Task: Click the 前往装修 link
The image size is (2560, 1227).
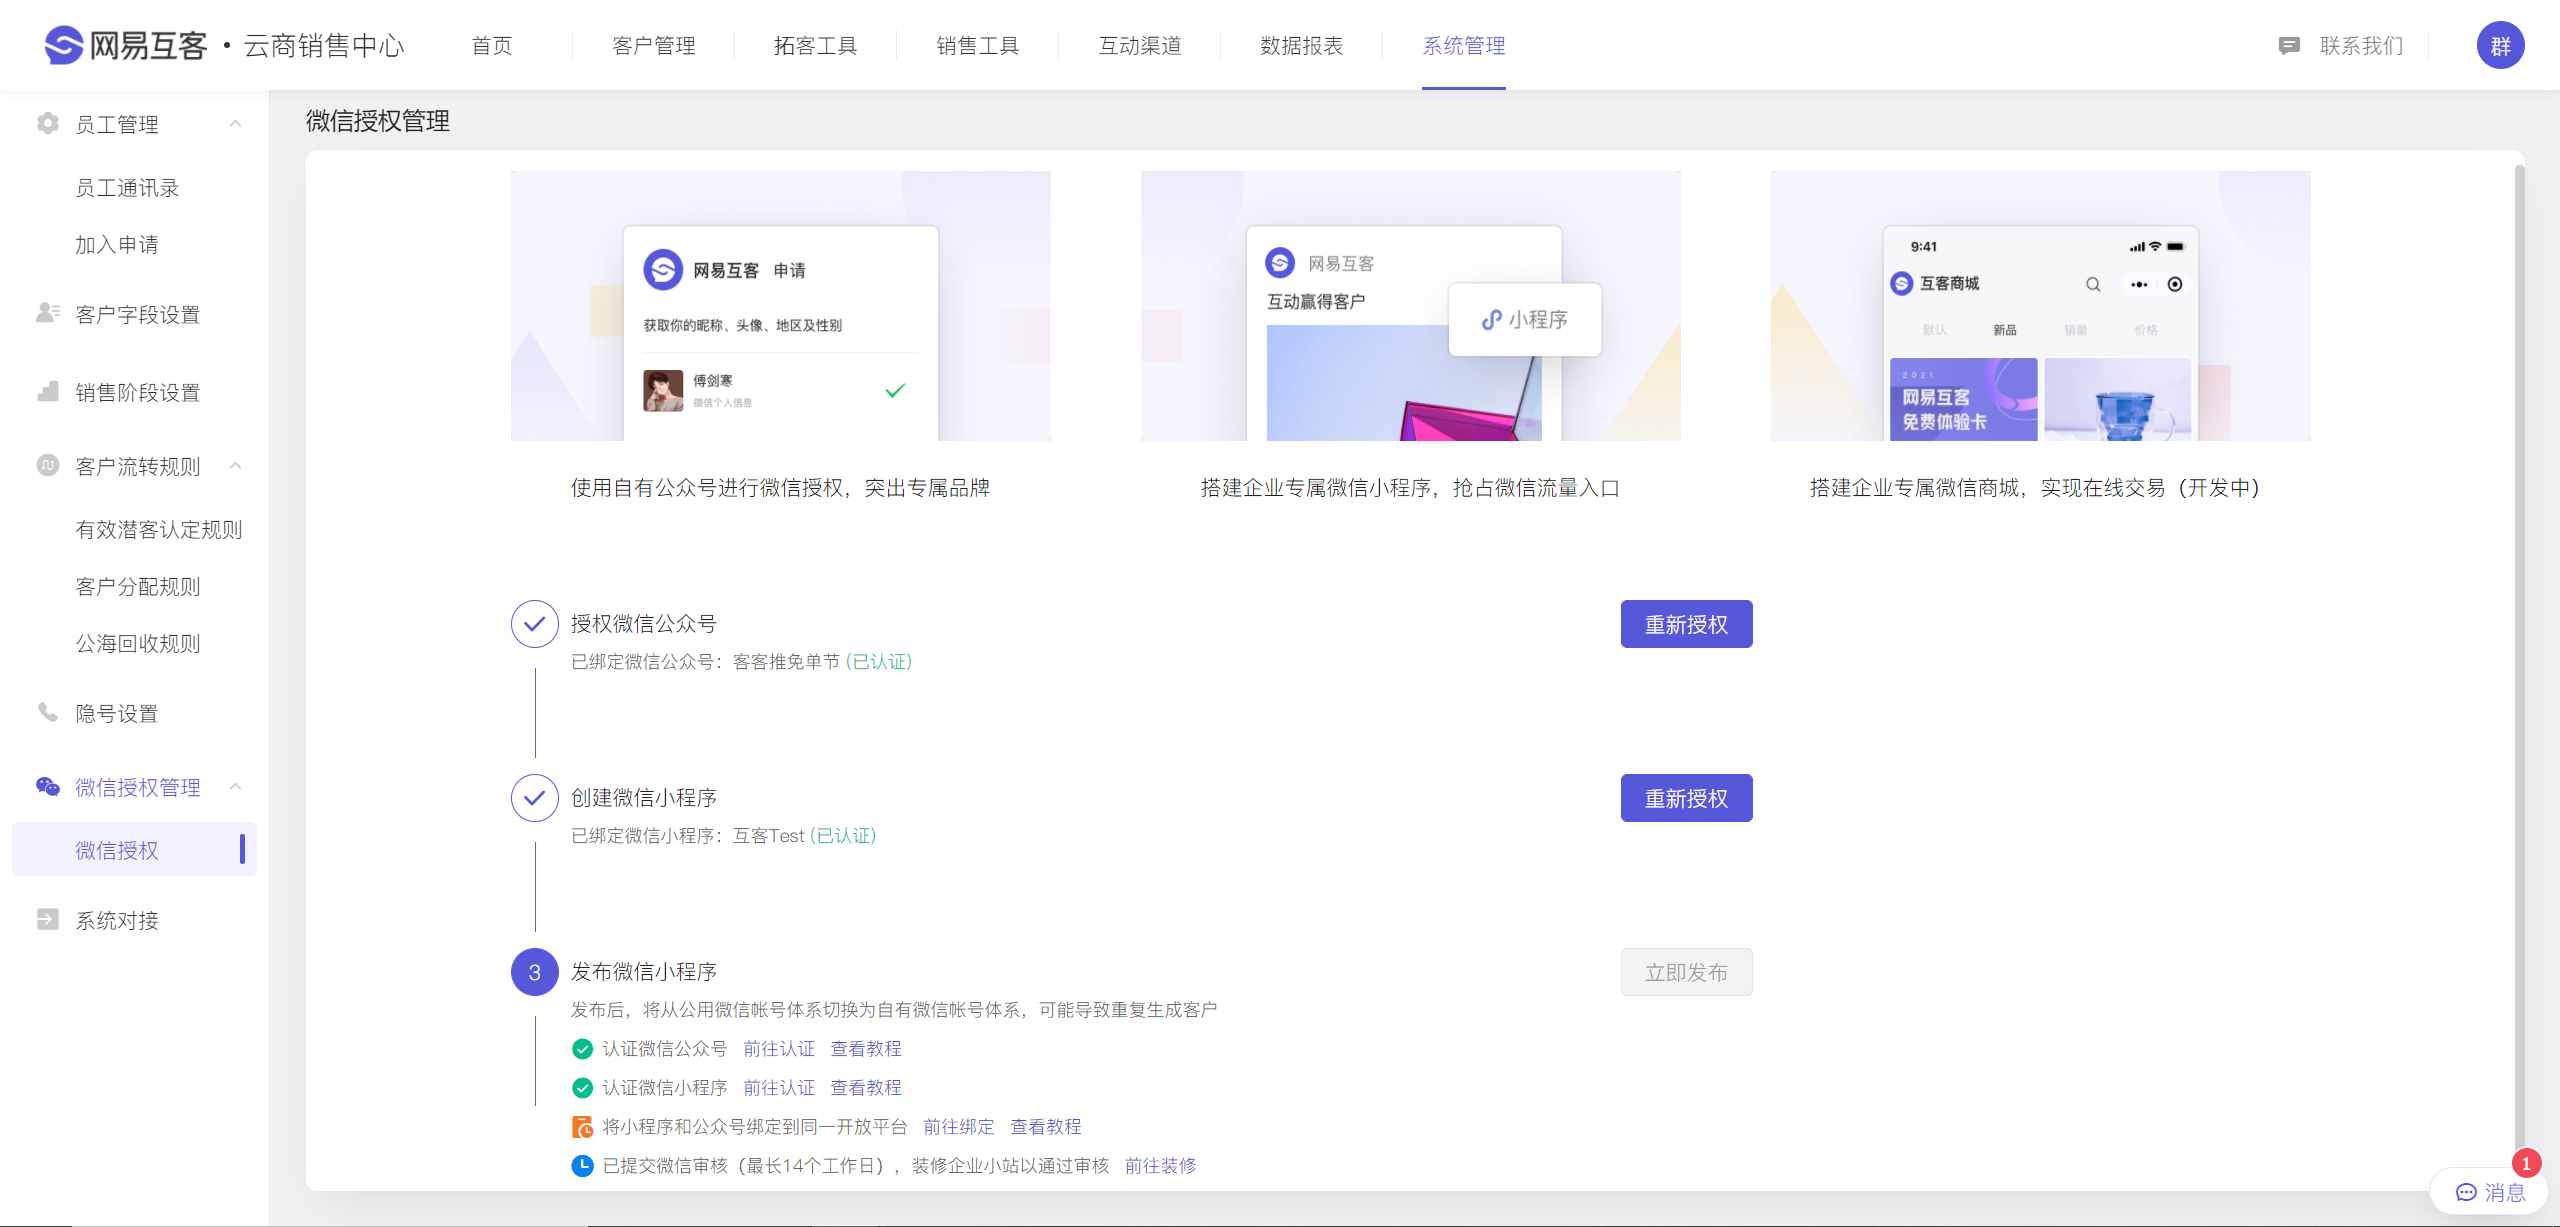Action: [x=1160, y=1166]
